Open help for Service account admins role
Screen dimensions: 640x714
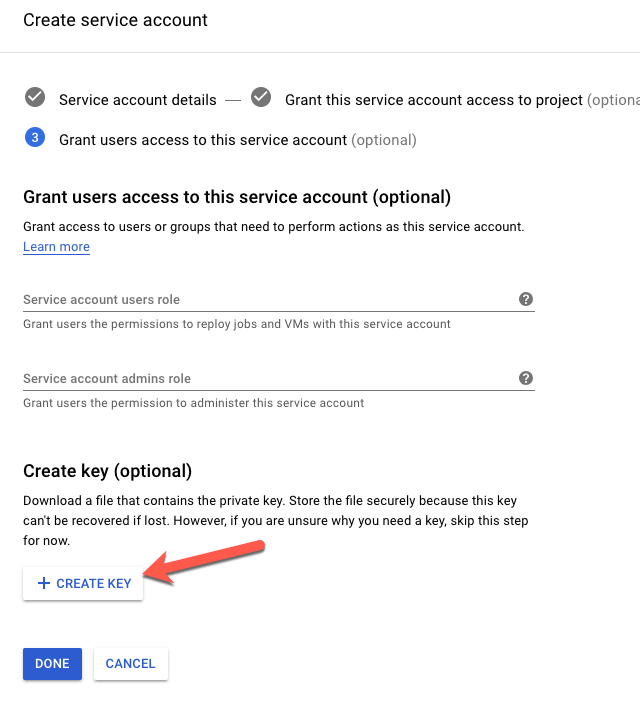tap(526, 378)
